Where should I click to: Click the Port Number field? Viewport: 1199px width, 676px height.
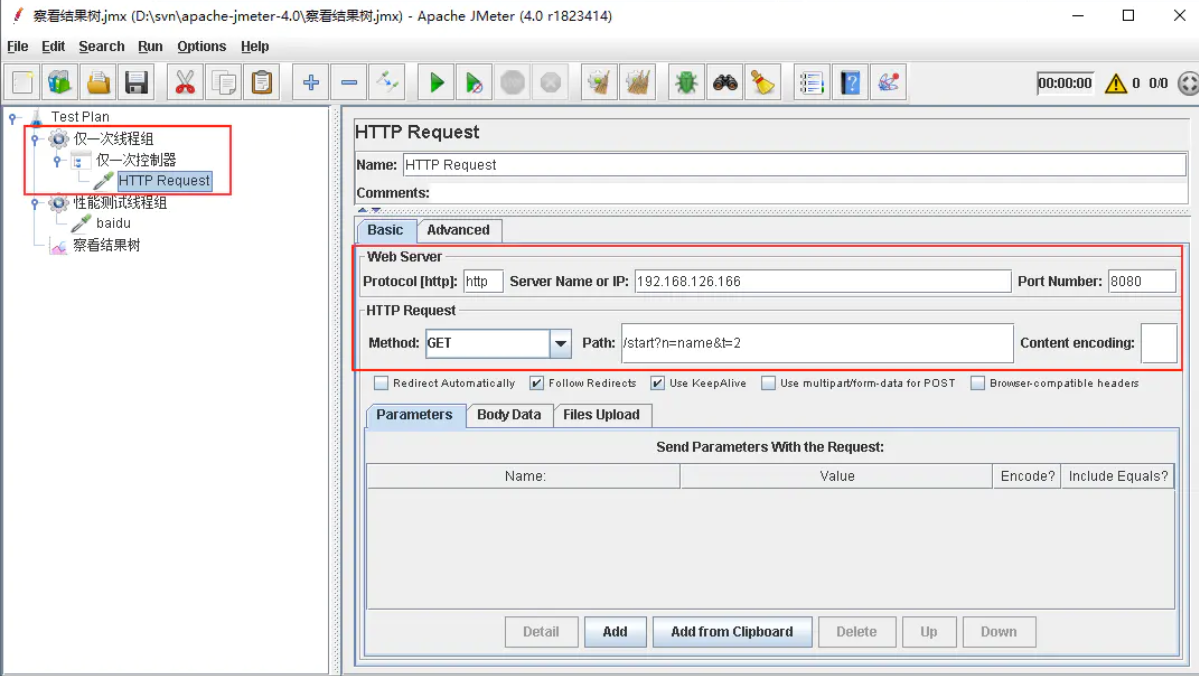pyautogui.click(x=1142, y=281)
